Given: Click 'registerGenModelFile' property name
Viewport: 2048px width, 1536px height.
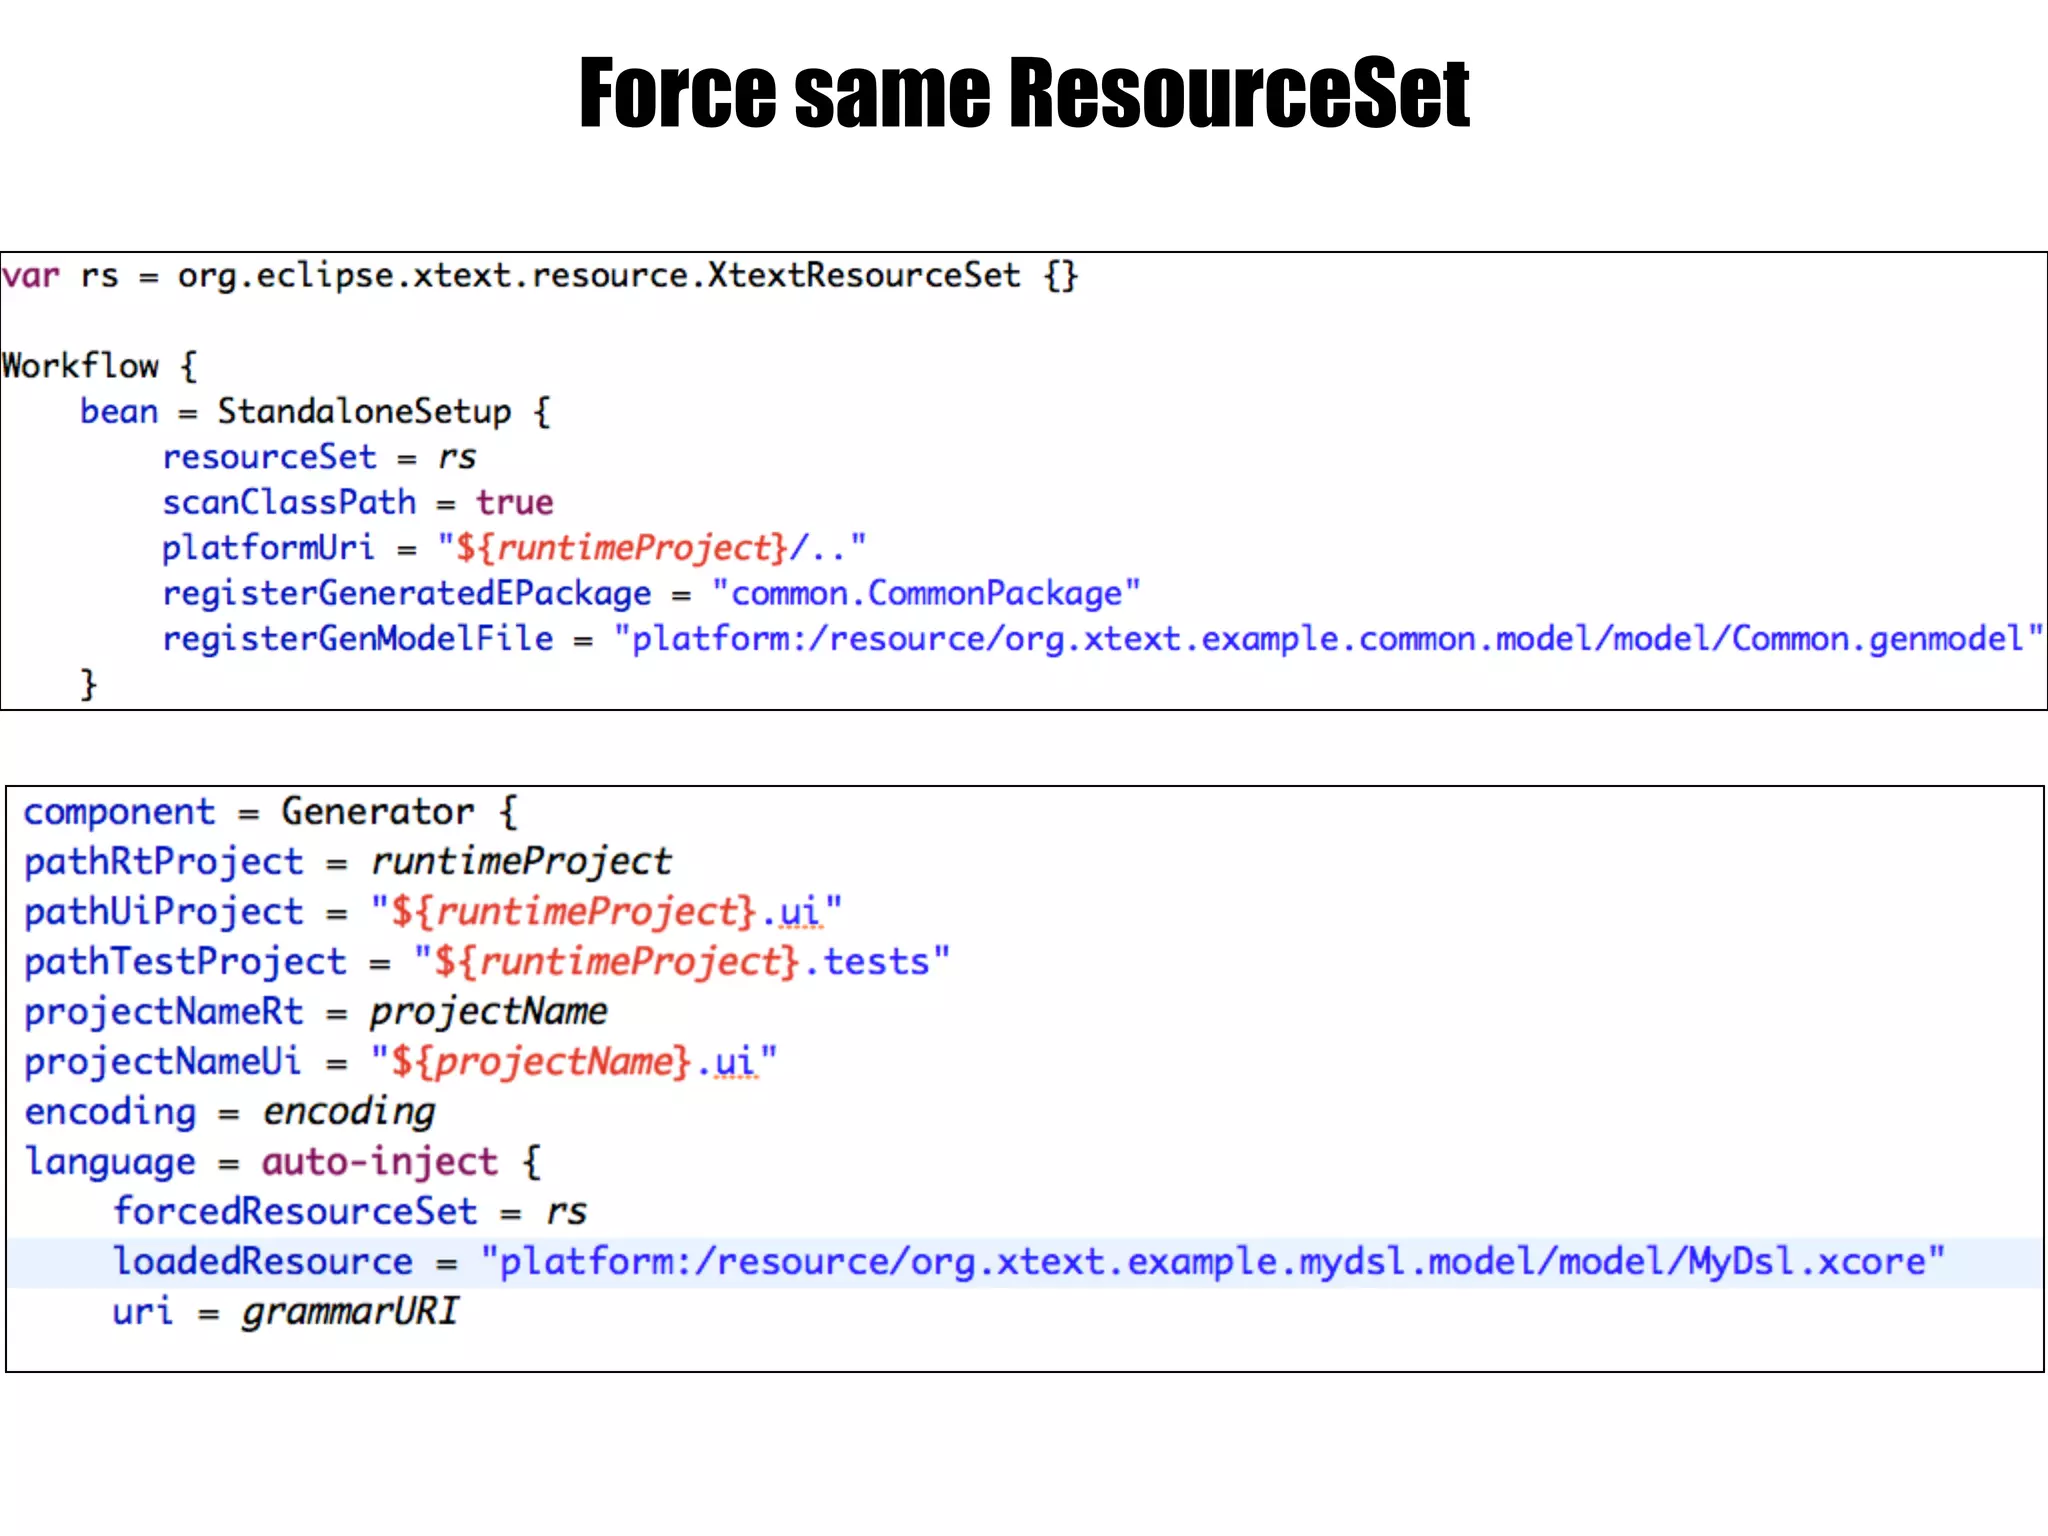Looking at the screenshot, I should pos(357,639).
